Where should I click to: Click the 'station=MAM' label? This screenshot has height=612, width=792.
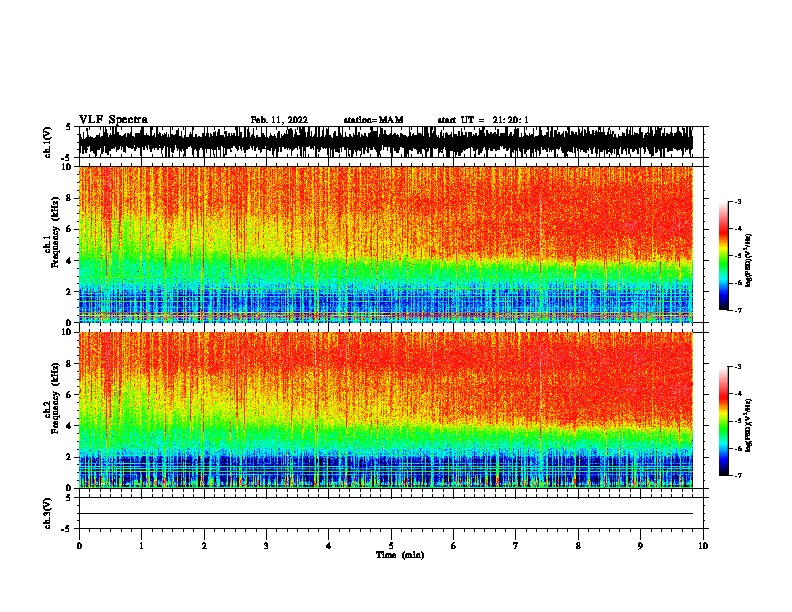(x=373, y=120)
